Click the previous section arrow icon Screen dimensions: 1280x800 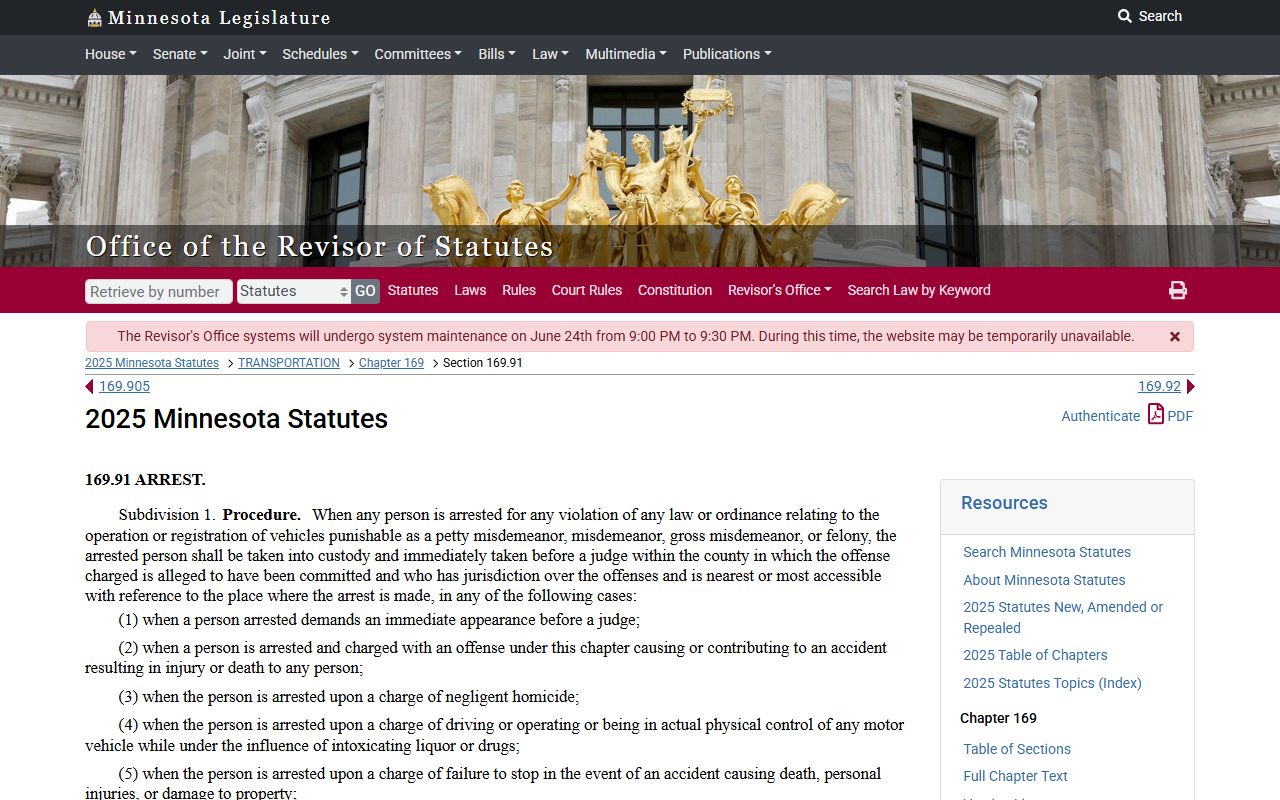point(90,387)
